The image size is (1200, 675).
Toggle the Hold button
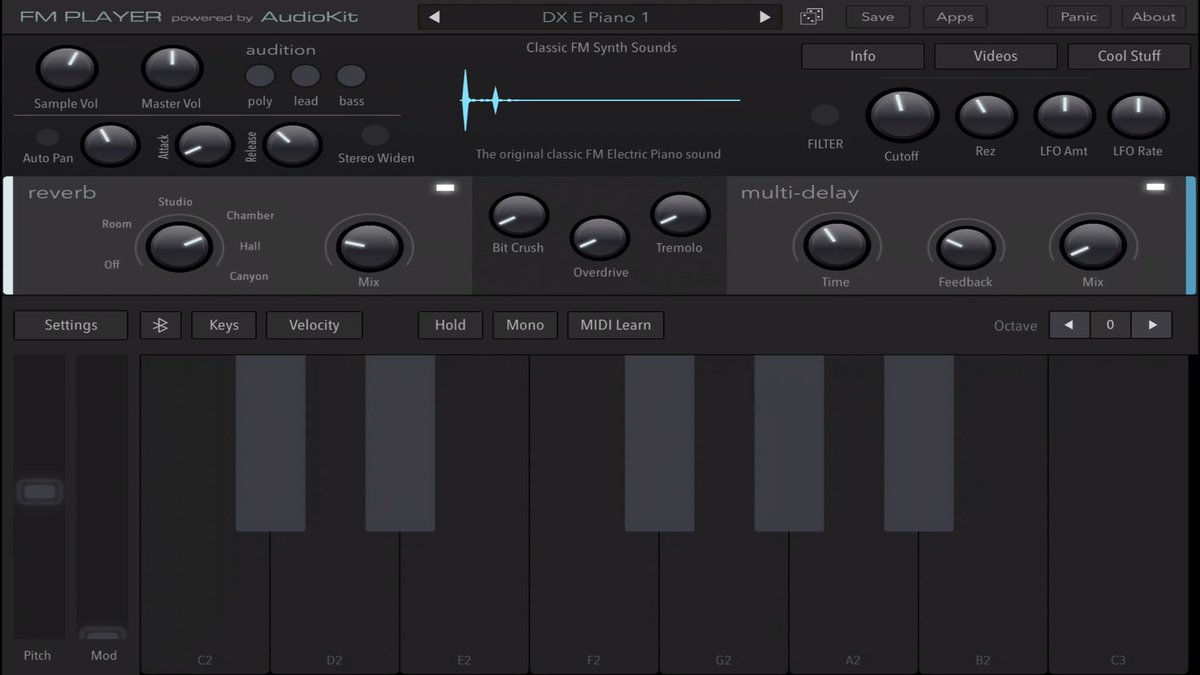tap(450, 325)
